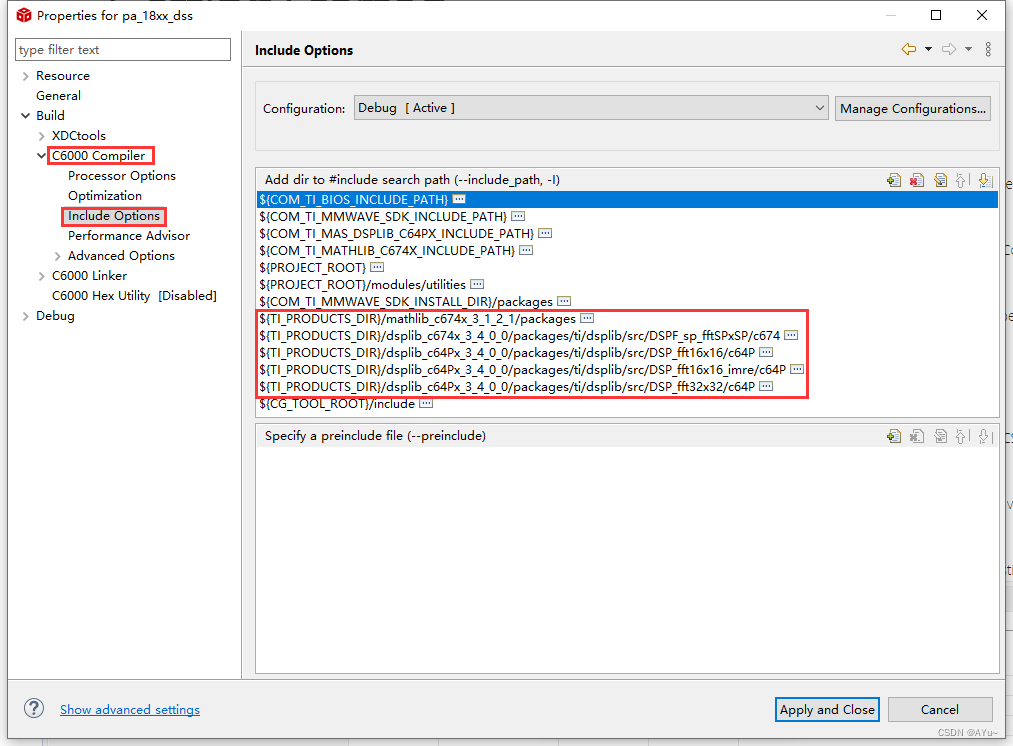Click ellipsis next to DSP_fft32x32/c64P entry
The width and height of the screenshot is (1013, 746).
click(x=766, y=386)
